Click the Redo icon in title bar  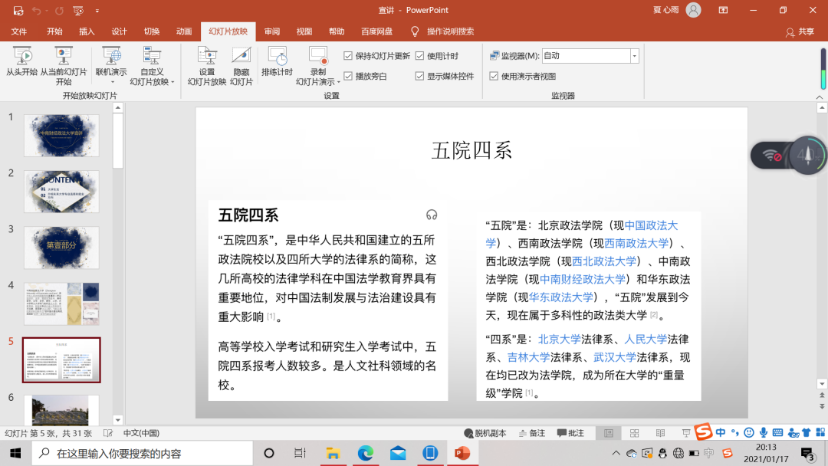pos(59,11)
